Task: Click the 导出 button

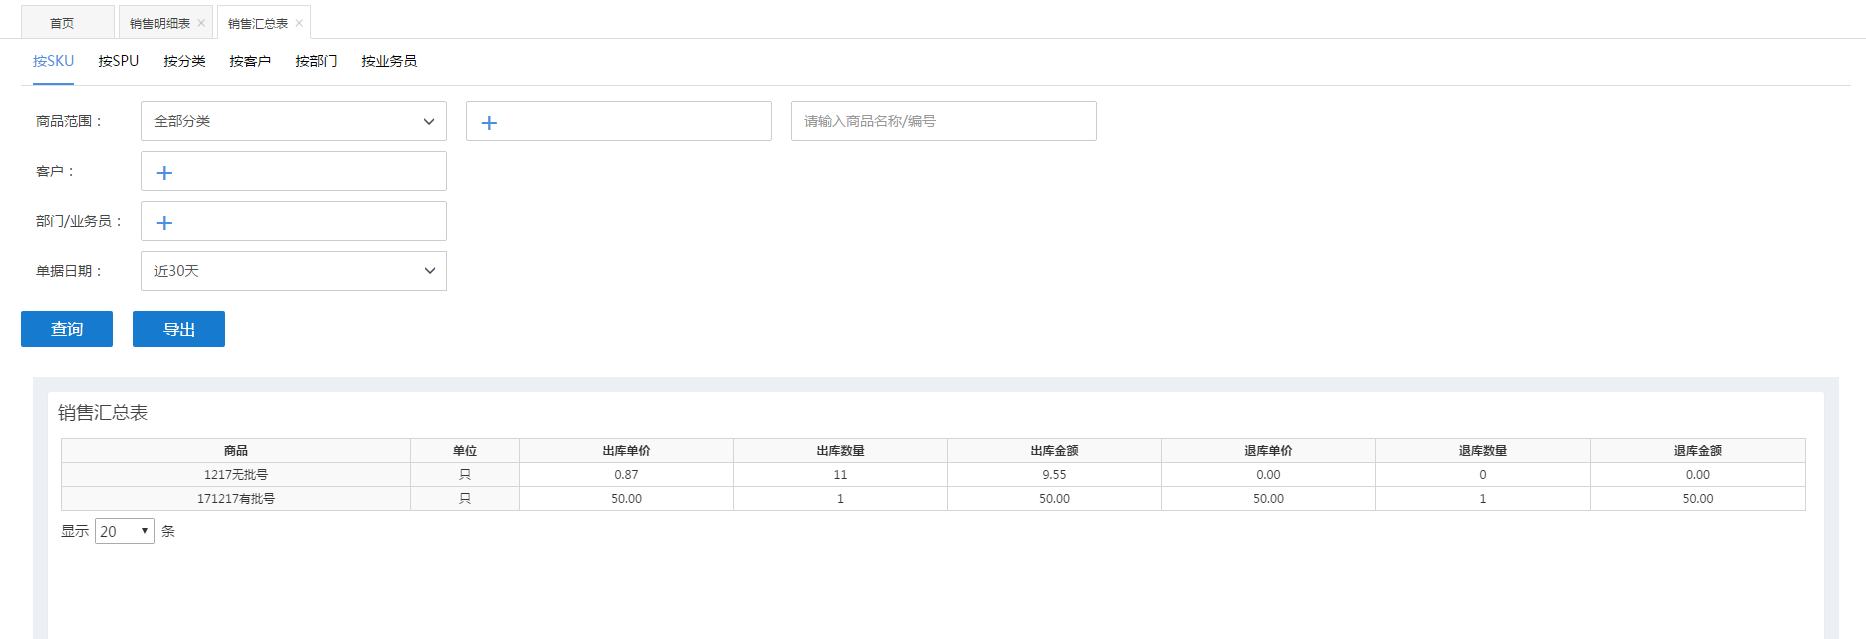Action: tap(179, 329)
